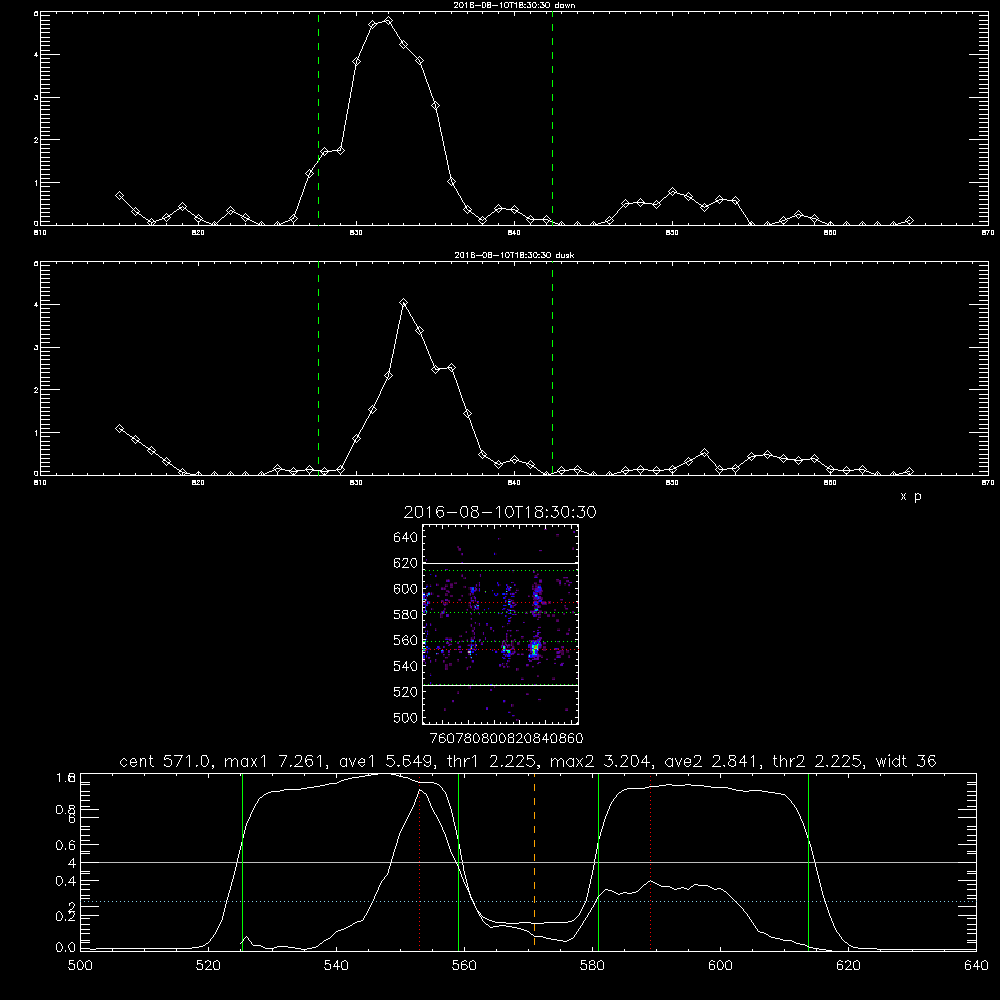Select the highest peak marker in dawn plot

point(388,20)
